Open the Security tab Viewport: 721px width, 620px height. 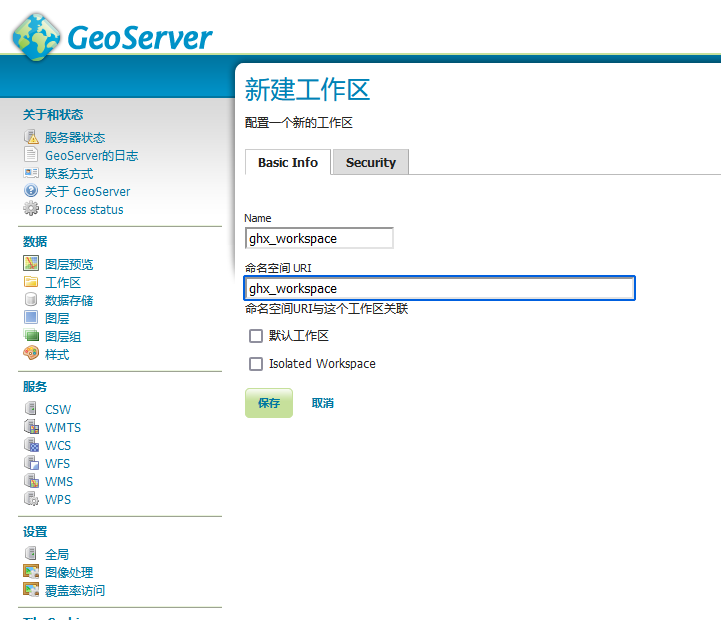click(x=371, y=162)
